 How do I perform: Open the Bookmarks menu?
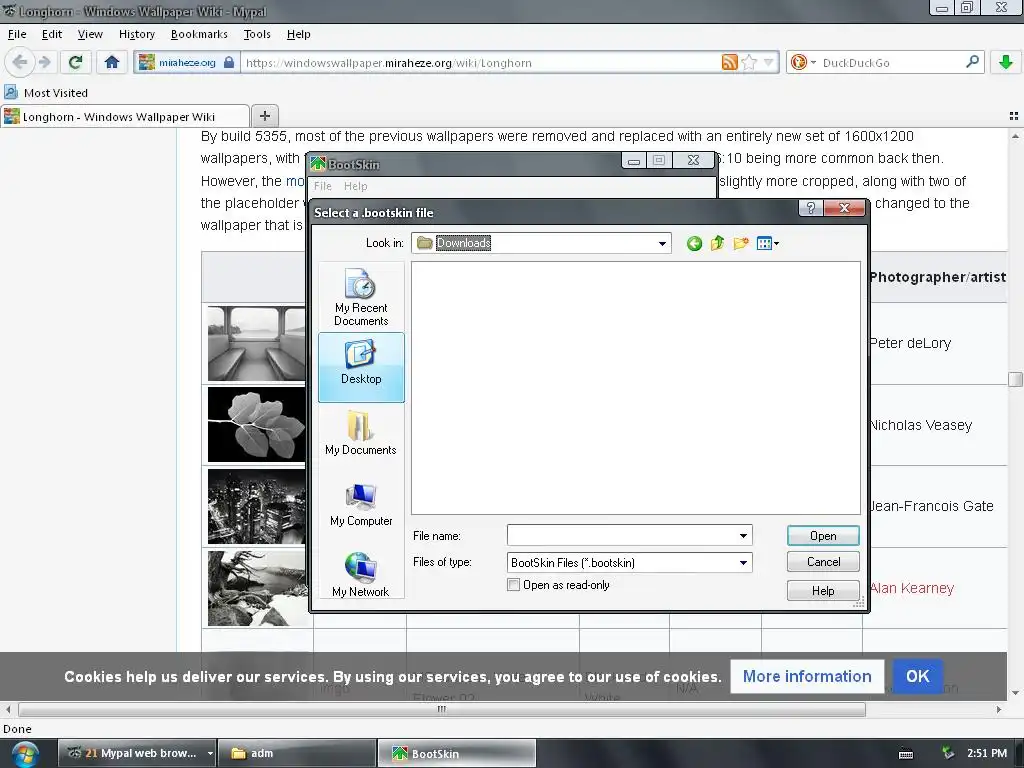[x=199, y=34]
